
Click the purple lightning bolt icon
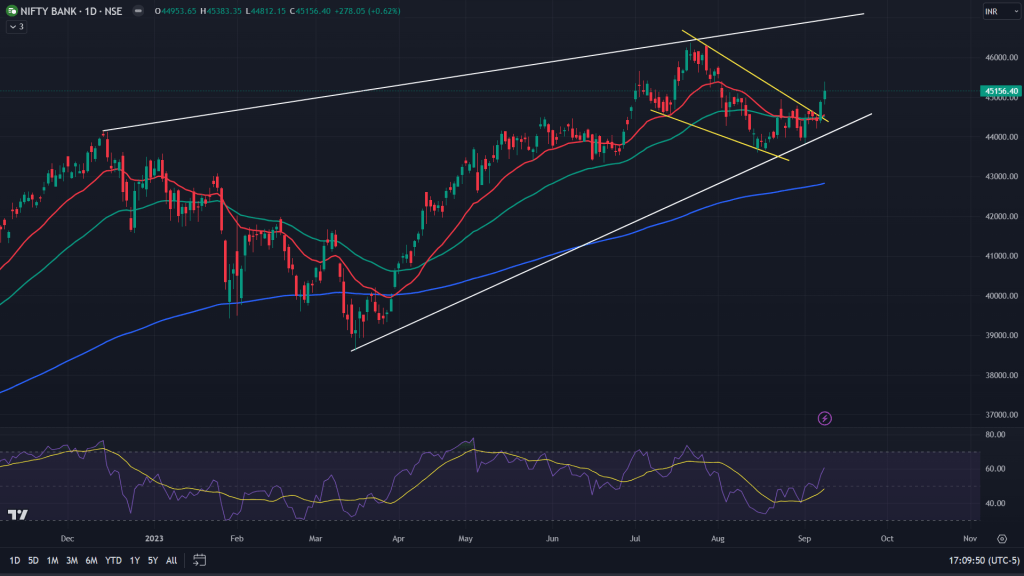pos(825,418)
